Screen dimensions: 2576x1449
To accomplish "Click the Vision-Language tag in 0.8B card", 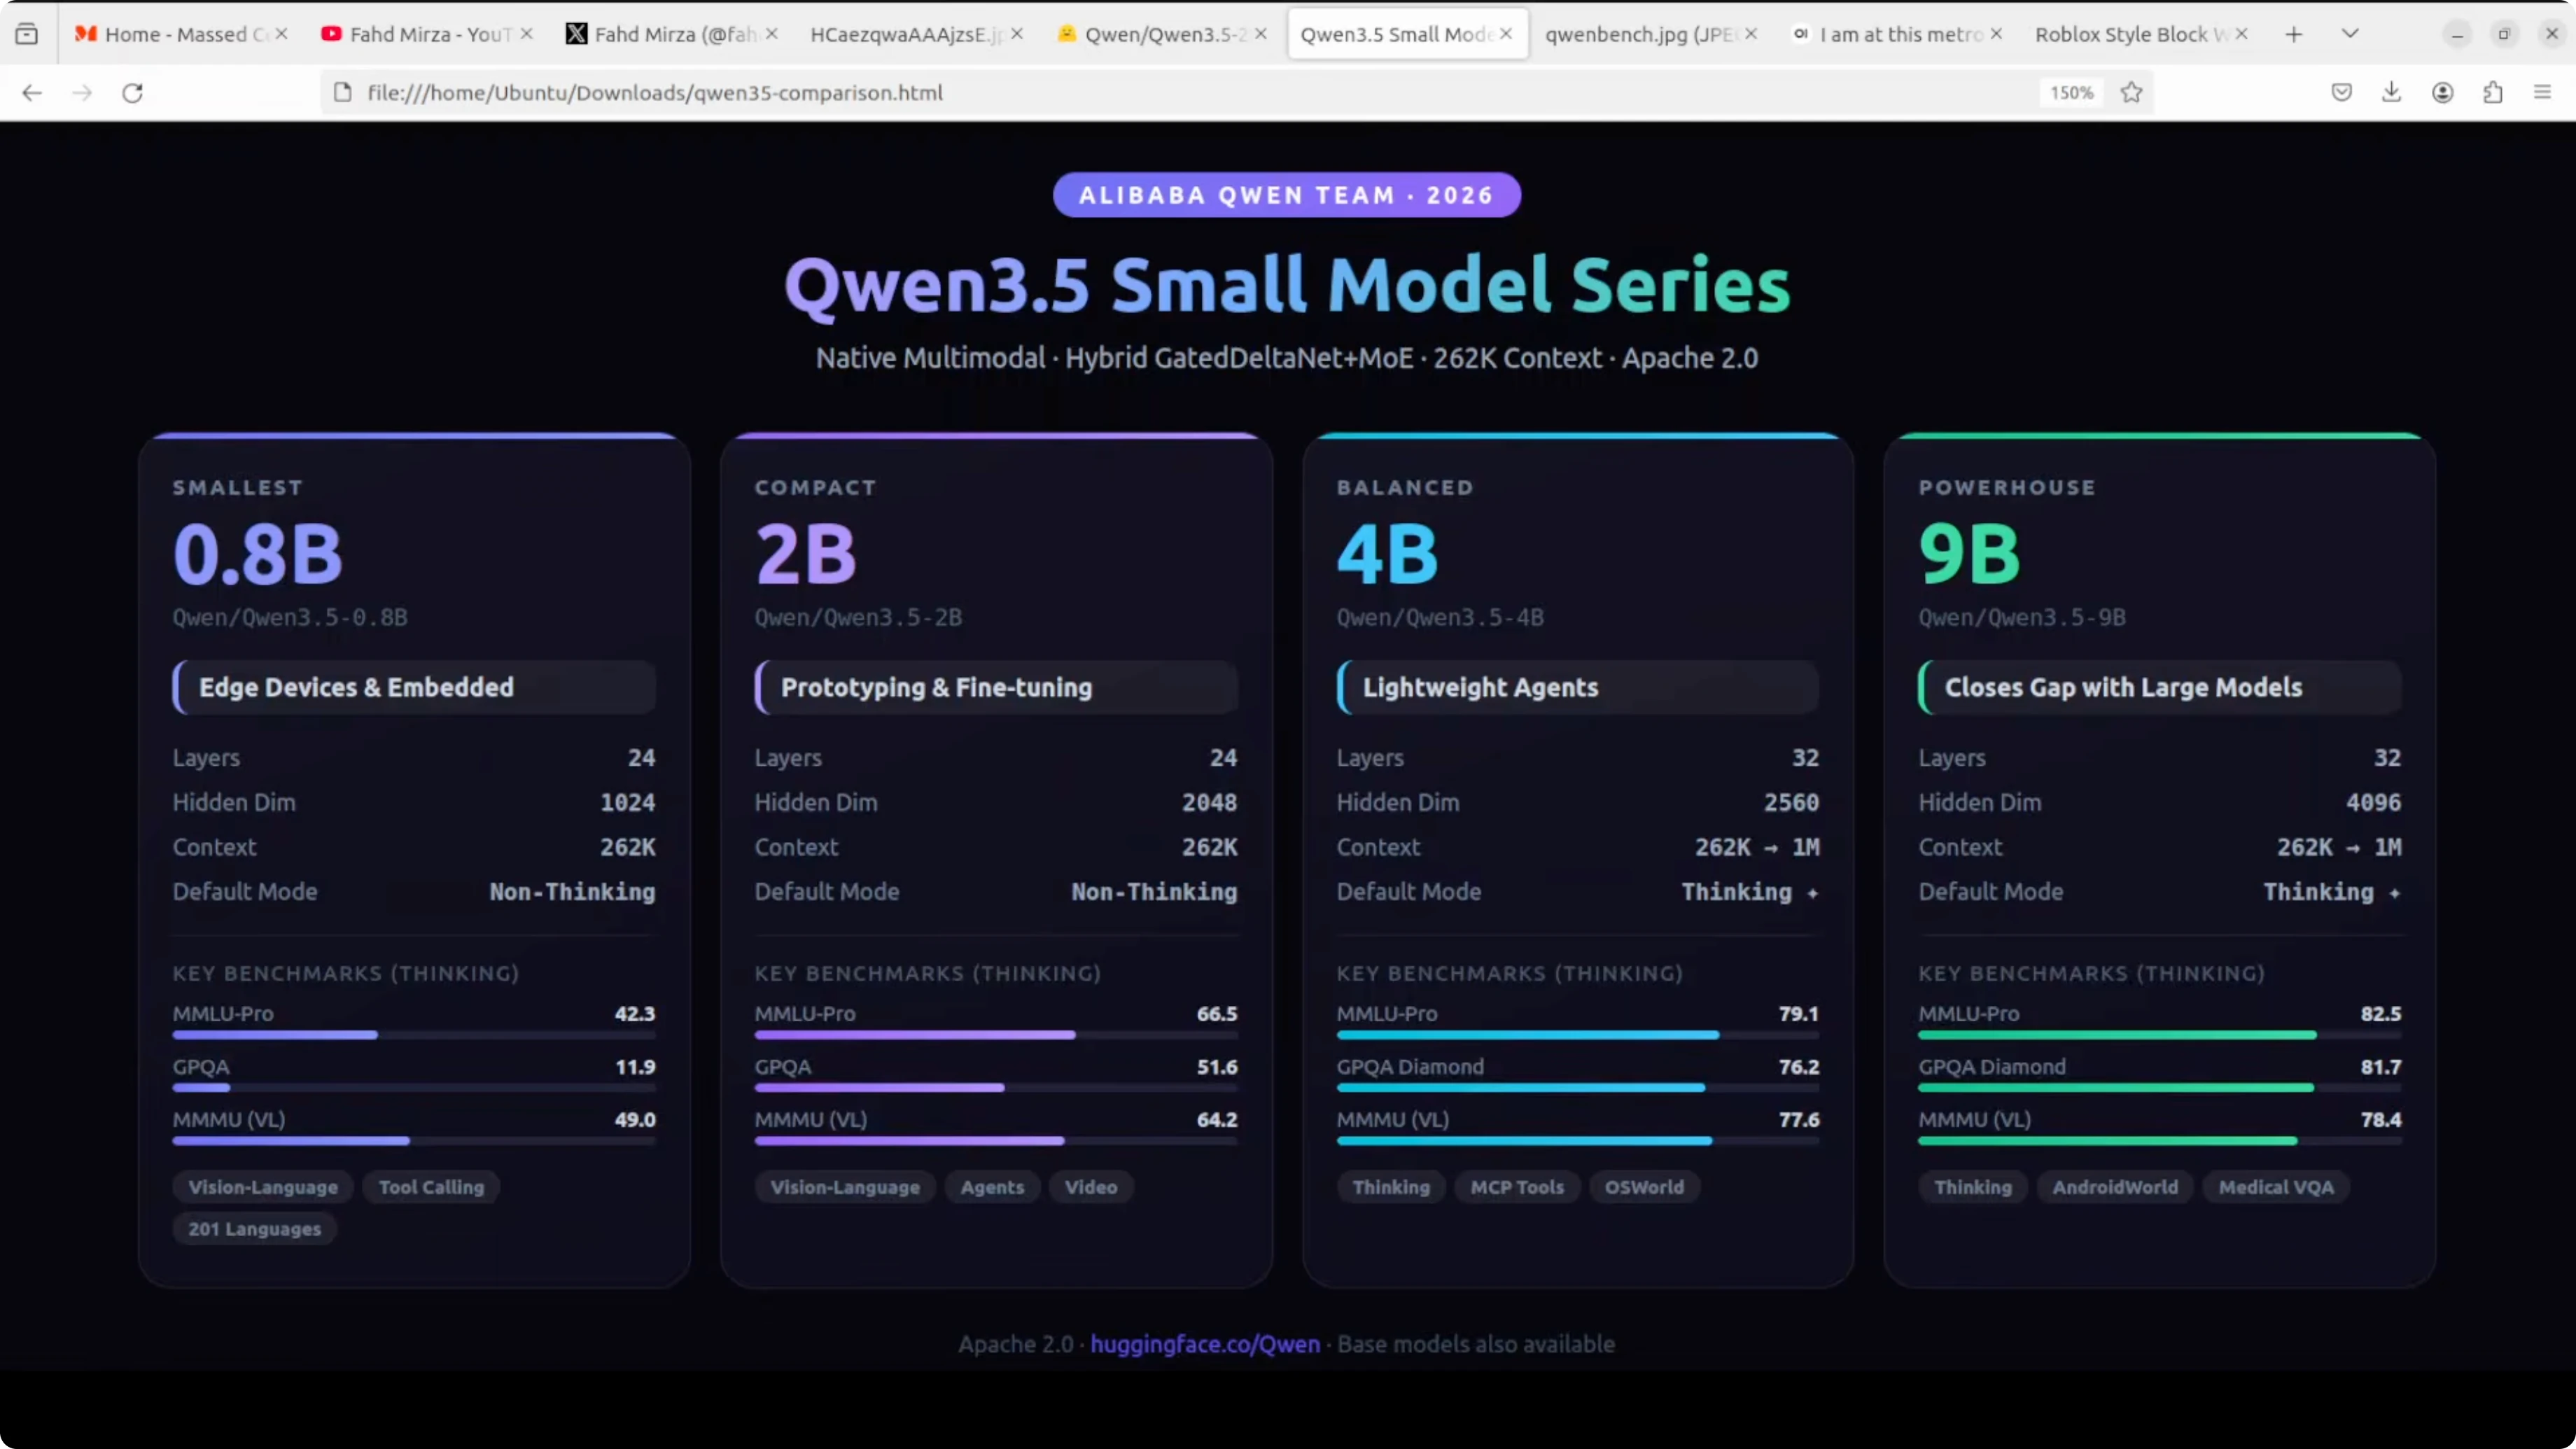I will point(263,1187).
